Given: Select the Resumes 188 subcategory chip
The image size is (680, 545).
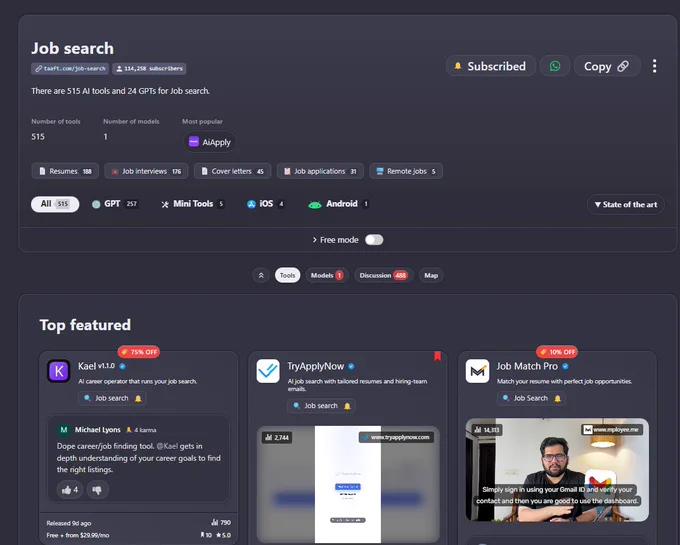Looking at the screenshot, I should coord(65,171).
